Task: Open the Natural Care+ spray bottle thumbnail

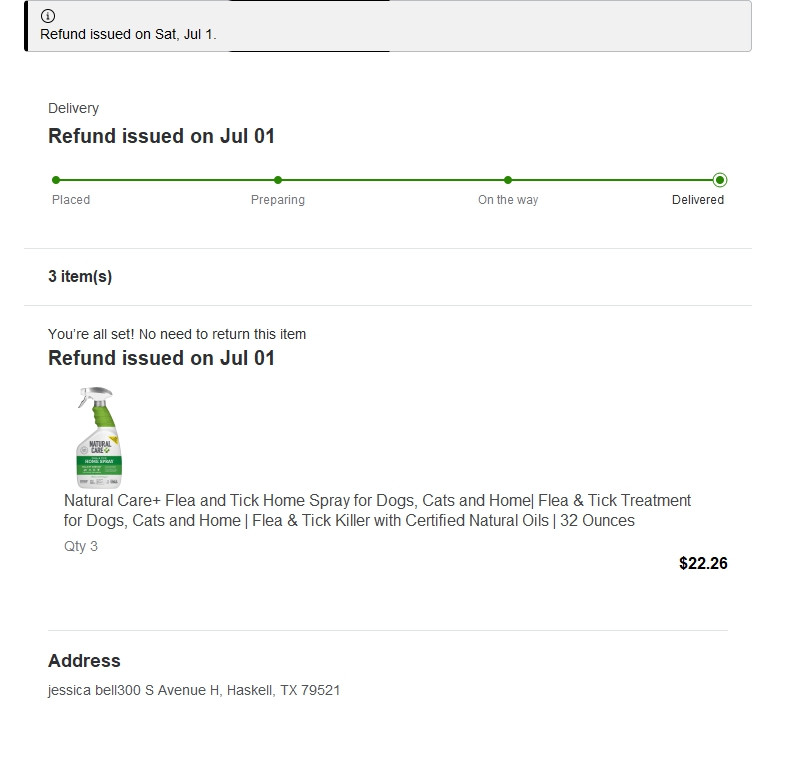Action: tap(99, 437)
